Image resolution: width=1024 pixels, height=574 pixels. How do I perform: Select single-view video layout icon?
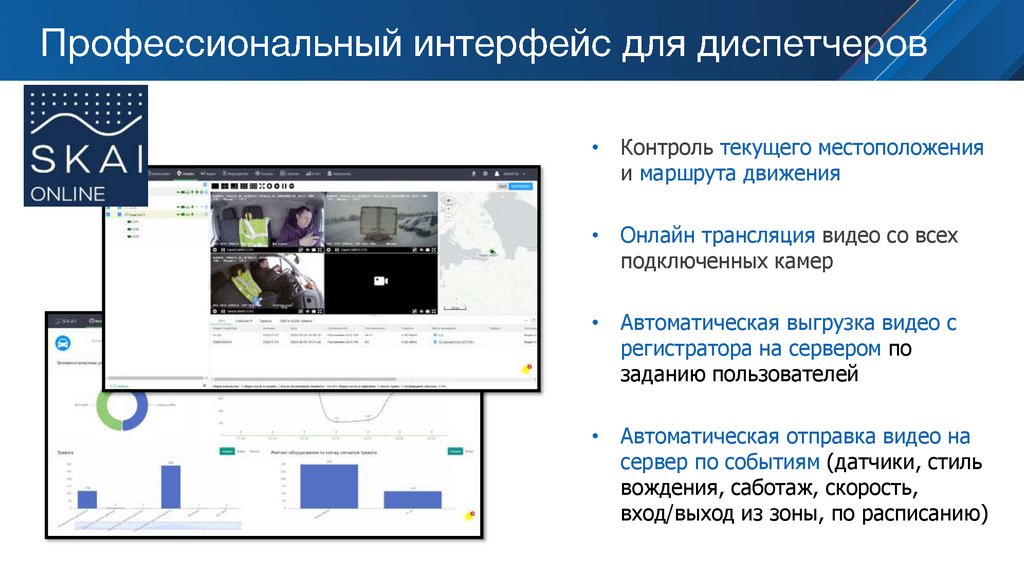coord(215,186)
